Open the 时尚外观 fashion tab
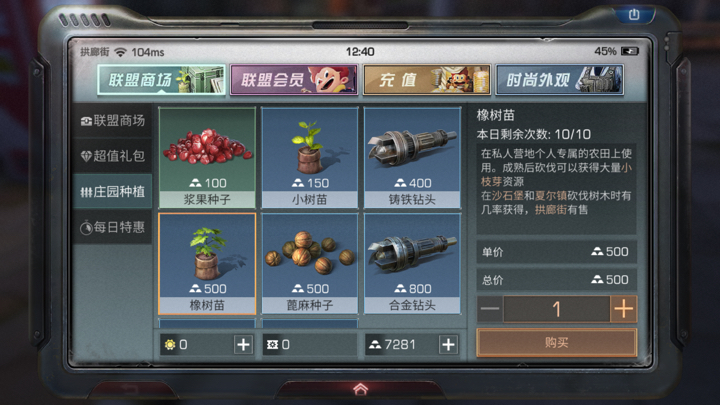 coord(559,80)
